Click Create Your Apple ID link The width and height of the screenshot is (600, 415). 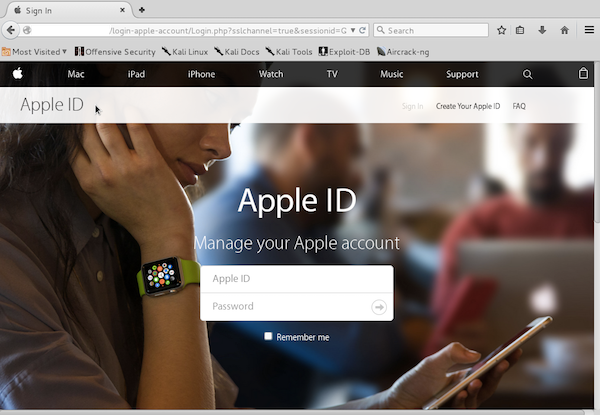(468, 106)
